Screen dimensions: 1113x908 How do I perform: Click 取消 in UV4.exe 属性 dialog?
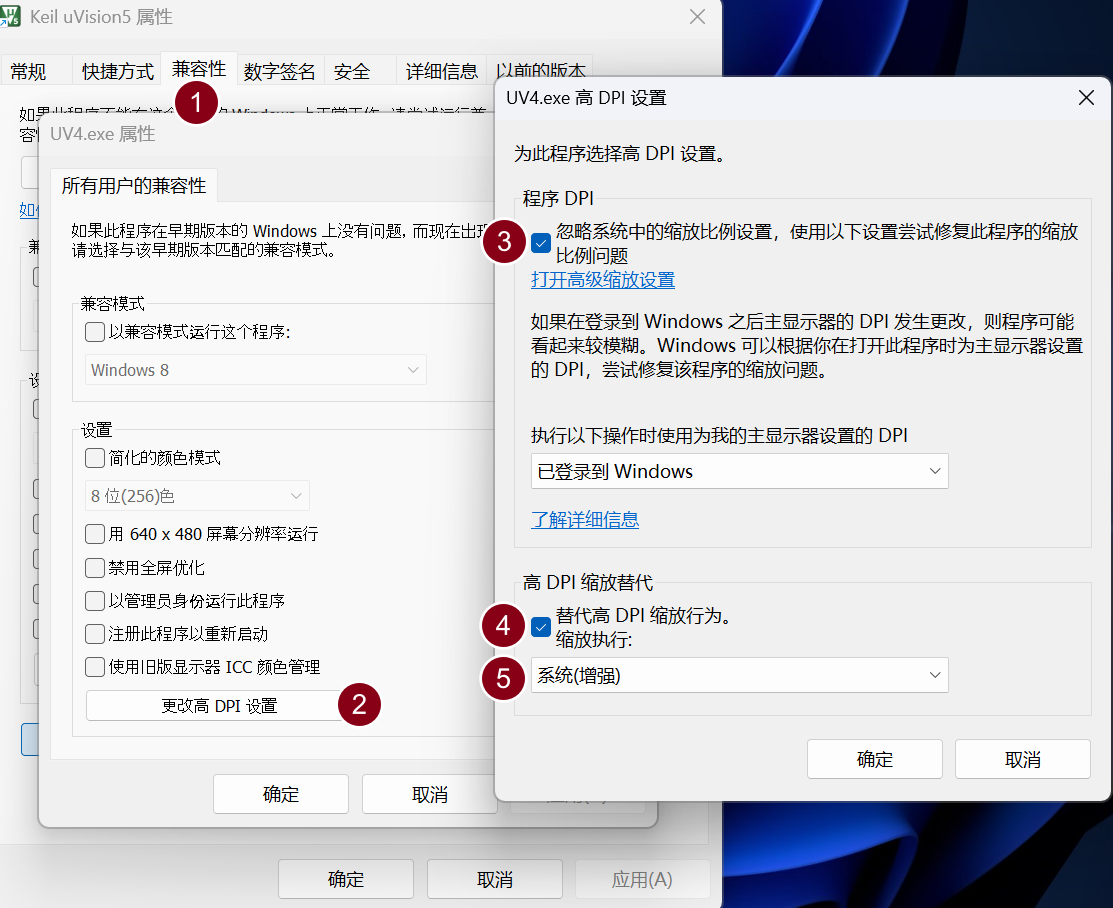pyautogui.click(x=429, y=794)
